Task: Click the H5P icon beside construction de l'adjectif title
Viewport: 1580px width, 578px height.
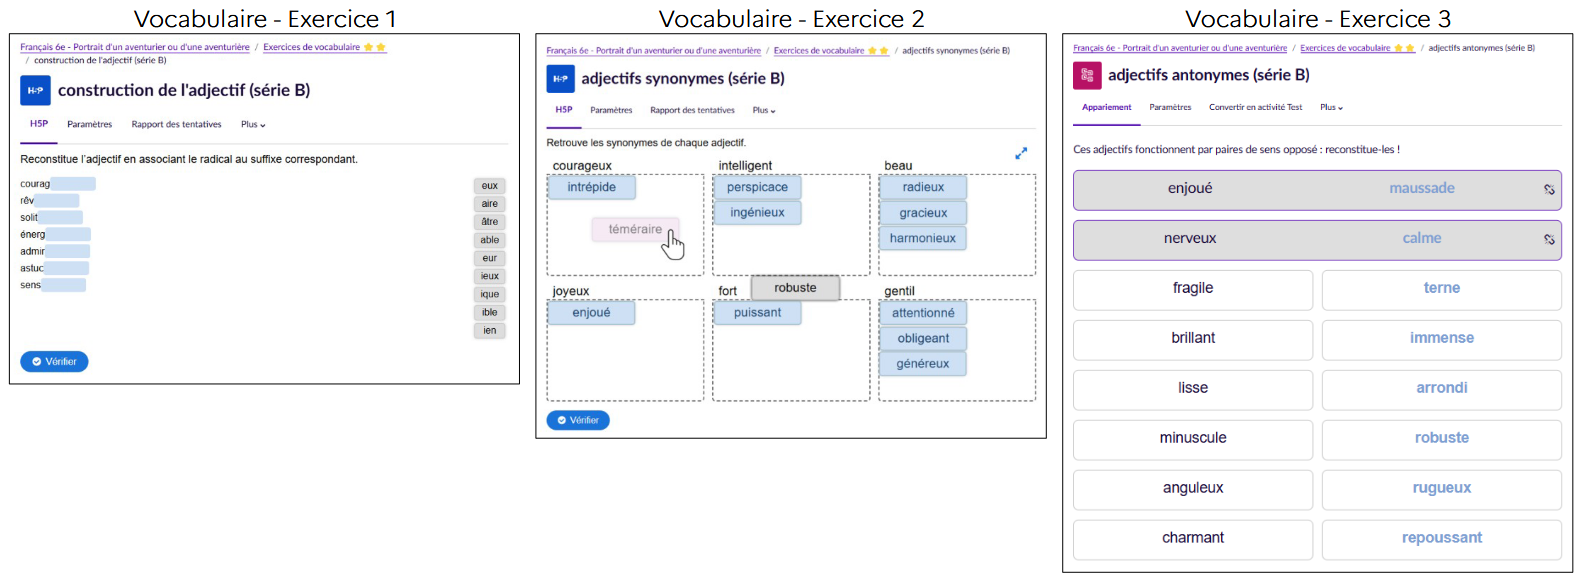Action: (x=35, y=90)
